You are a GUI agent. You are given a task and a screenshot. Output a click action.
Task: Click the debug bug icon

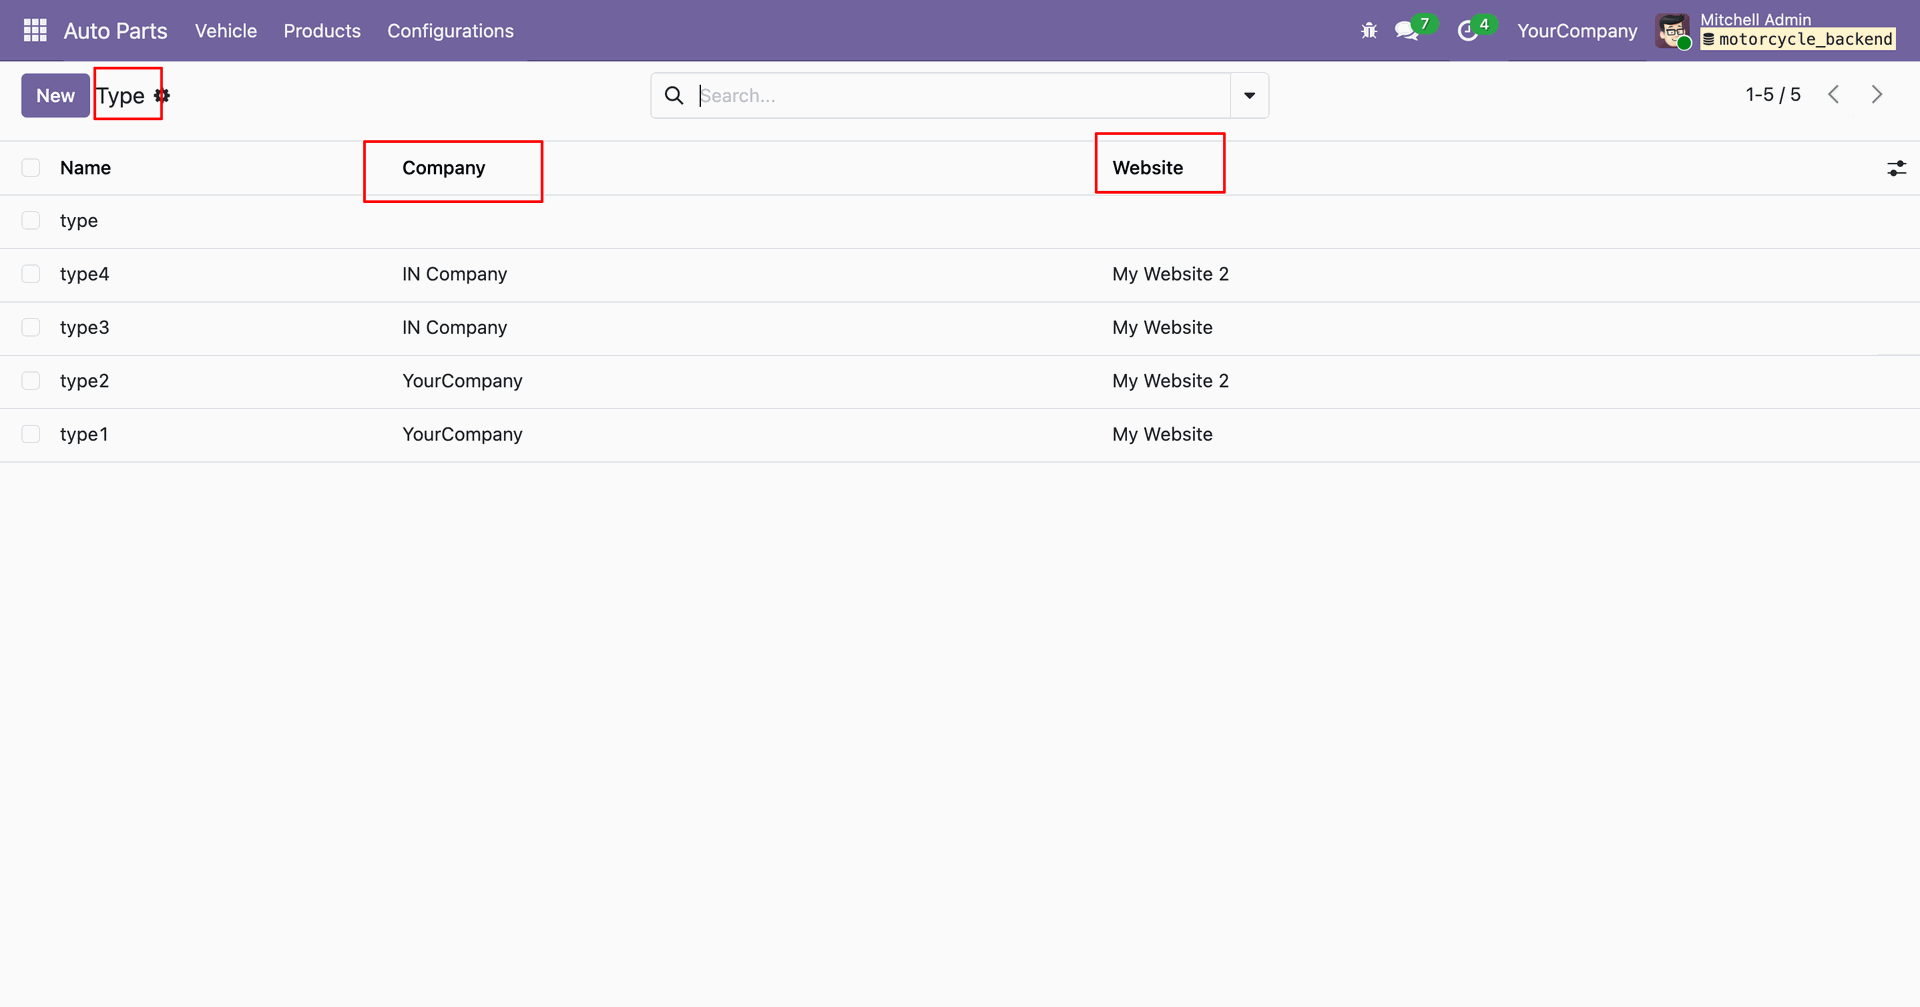1369,31
